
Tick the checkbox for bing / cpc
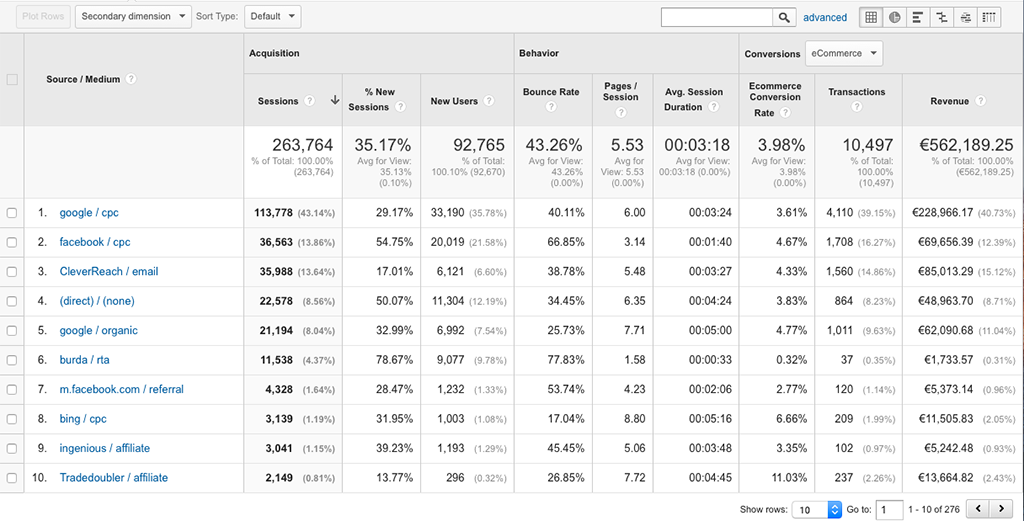12,419
